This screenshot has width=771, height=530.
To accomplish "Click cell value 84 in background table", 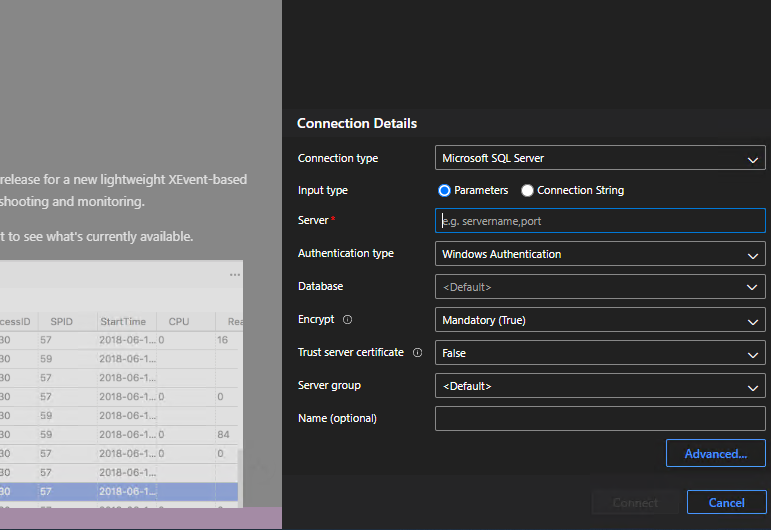I will (223, 434).
